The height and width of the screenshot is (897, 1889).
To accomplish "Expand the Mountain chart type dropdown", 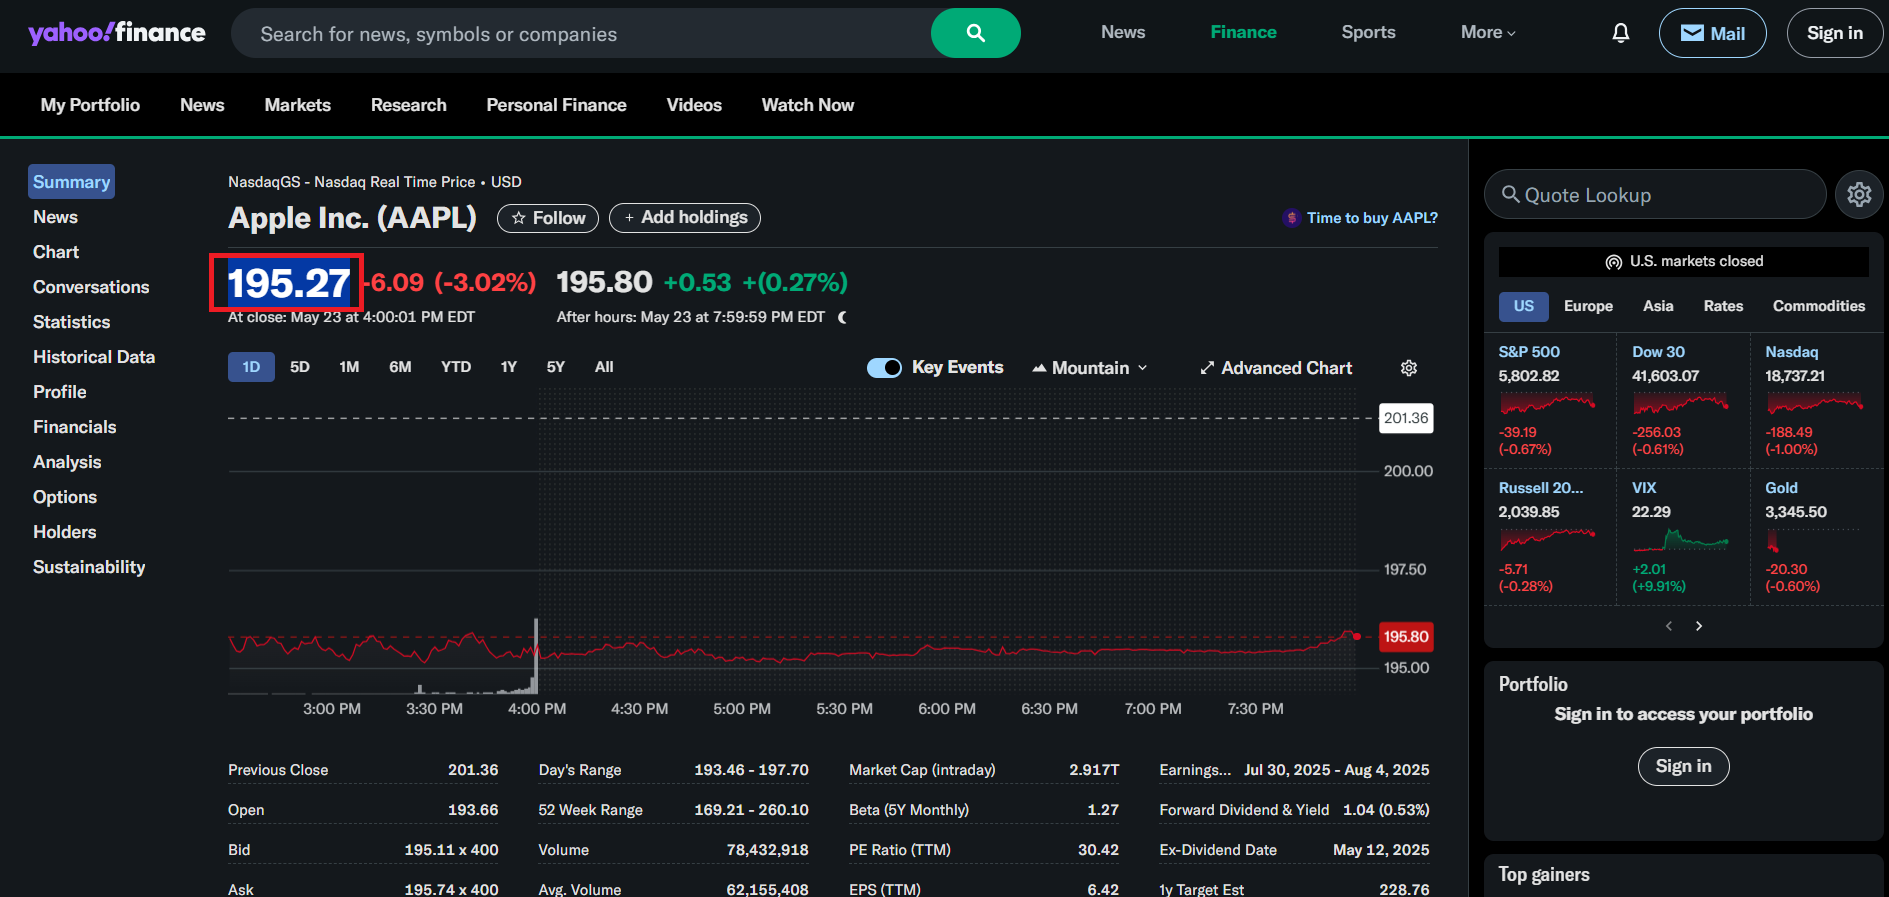I will [1090, 368].
